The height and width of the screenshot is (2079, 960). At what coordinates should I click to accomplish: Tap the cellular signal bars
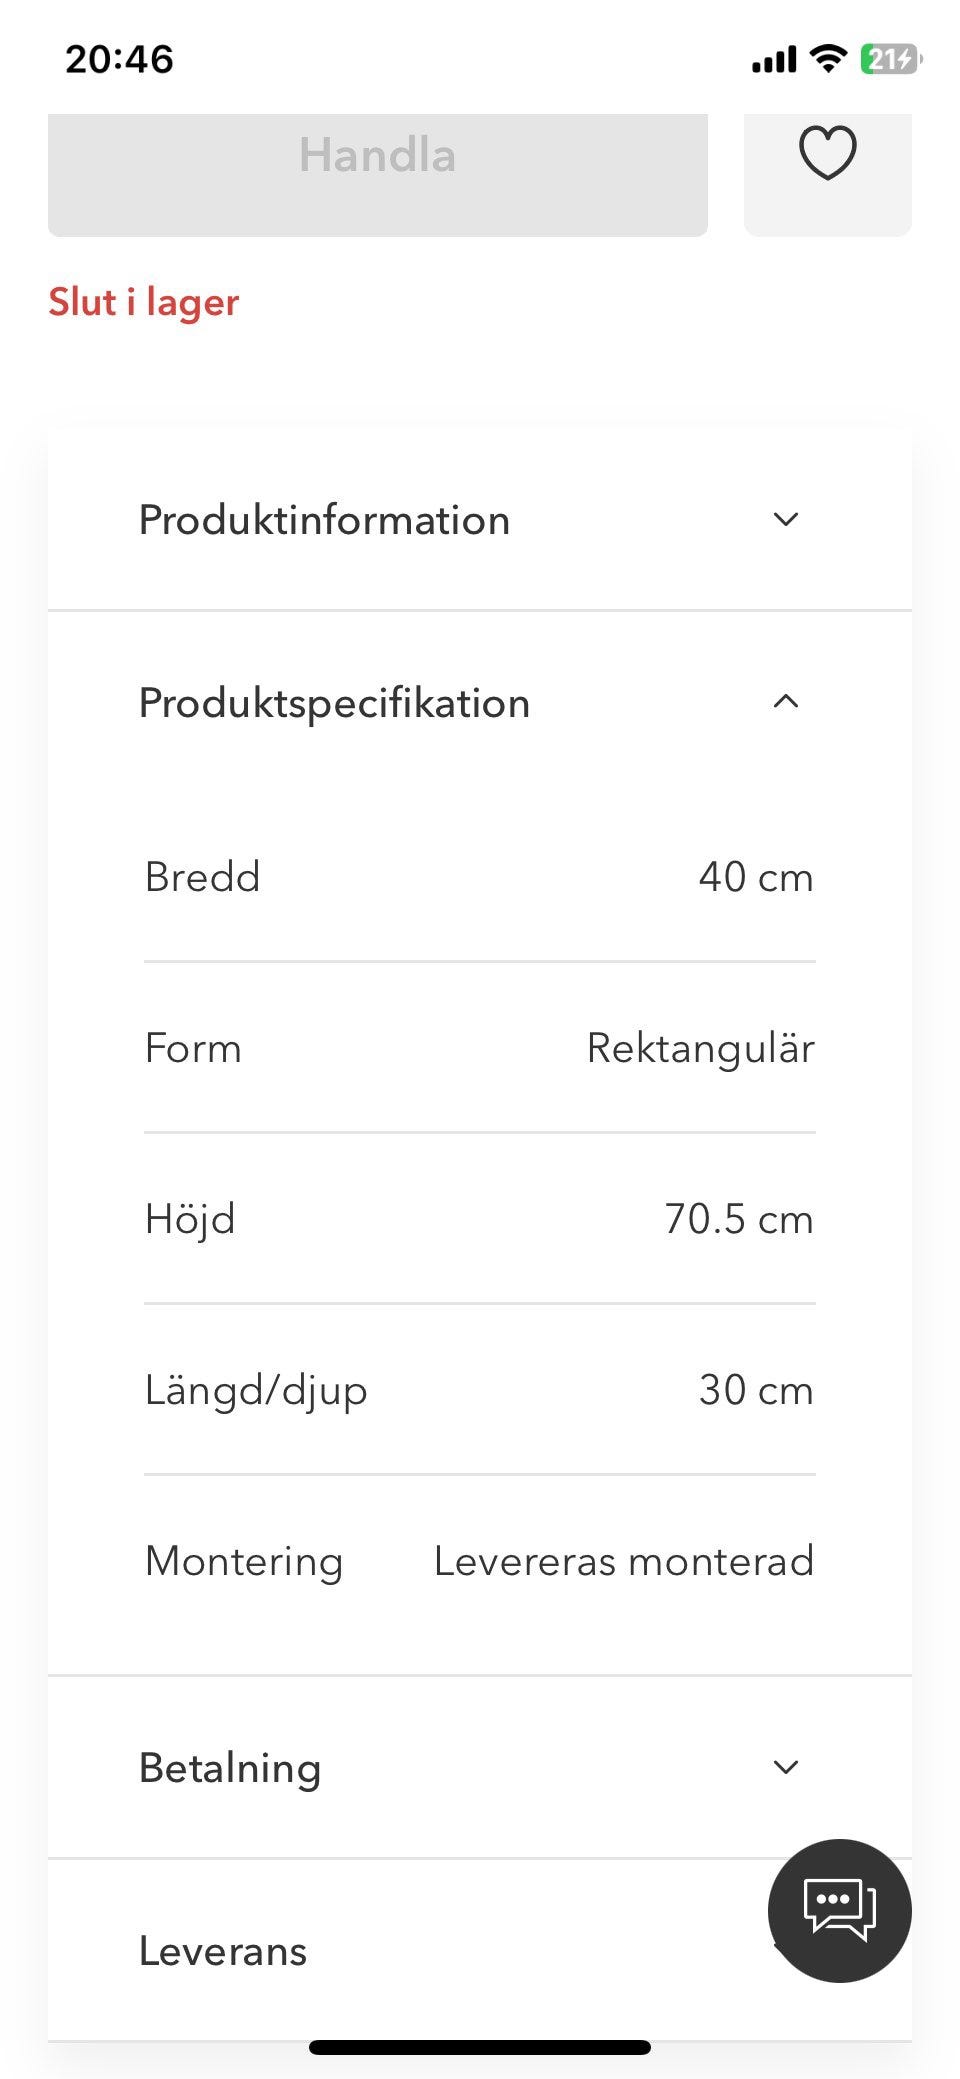tap(774, 60)
